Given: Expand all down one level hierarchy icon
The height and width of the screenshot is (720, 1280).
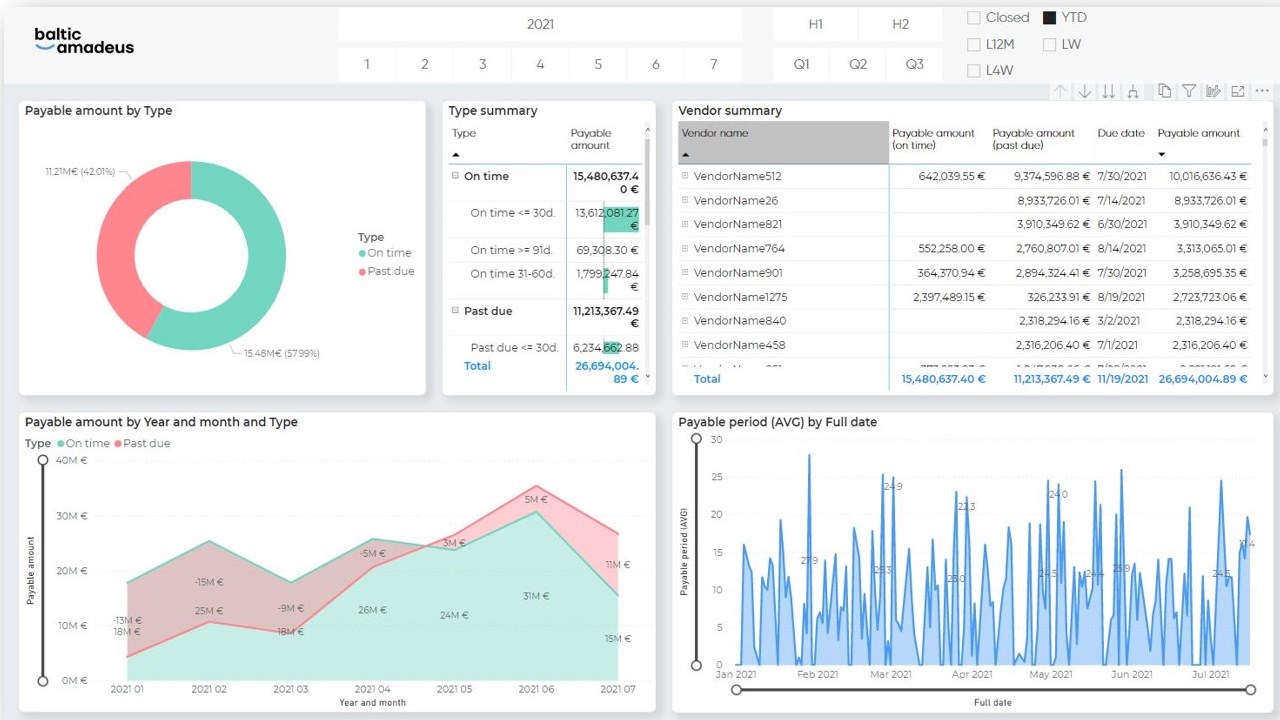Looking at the screenshot, I should (1133, 91).
